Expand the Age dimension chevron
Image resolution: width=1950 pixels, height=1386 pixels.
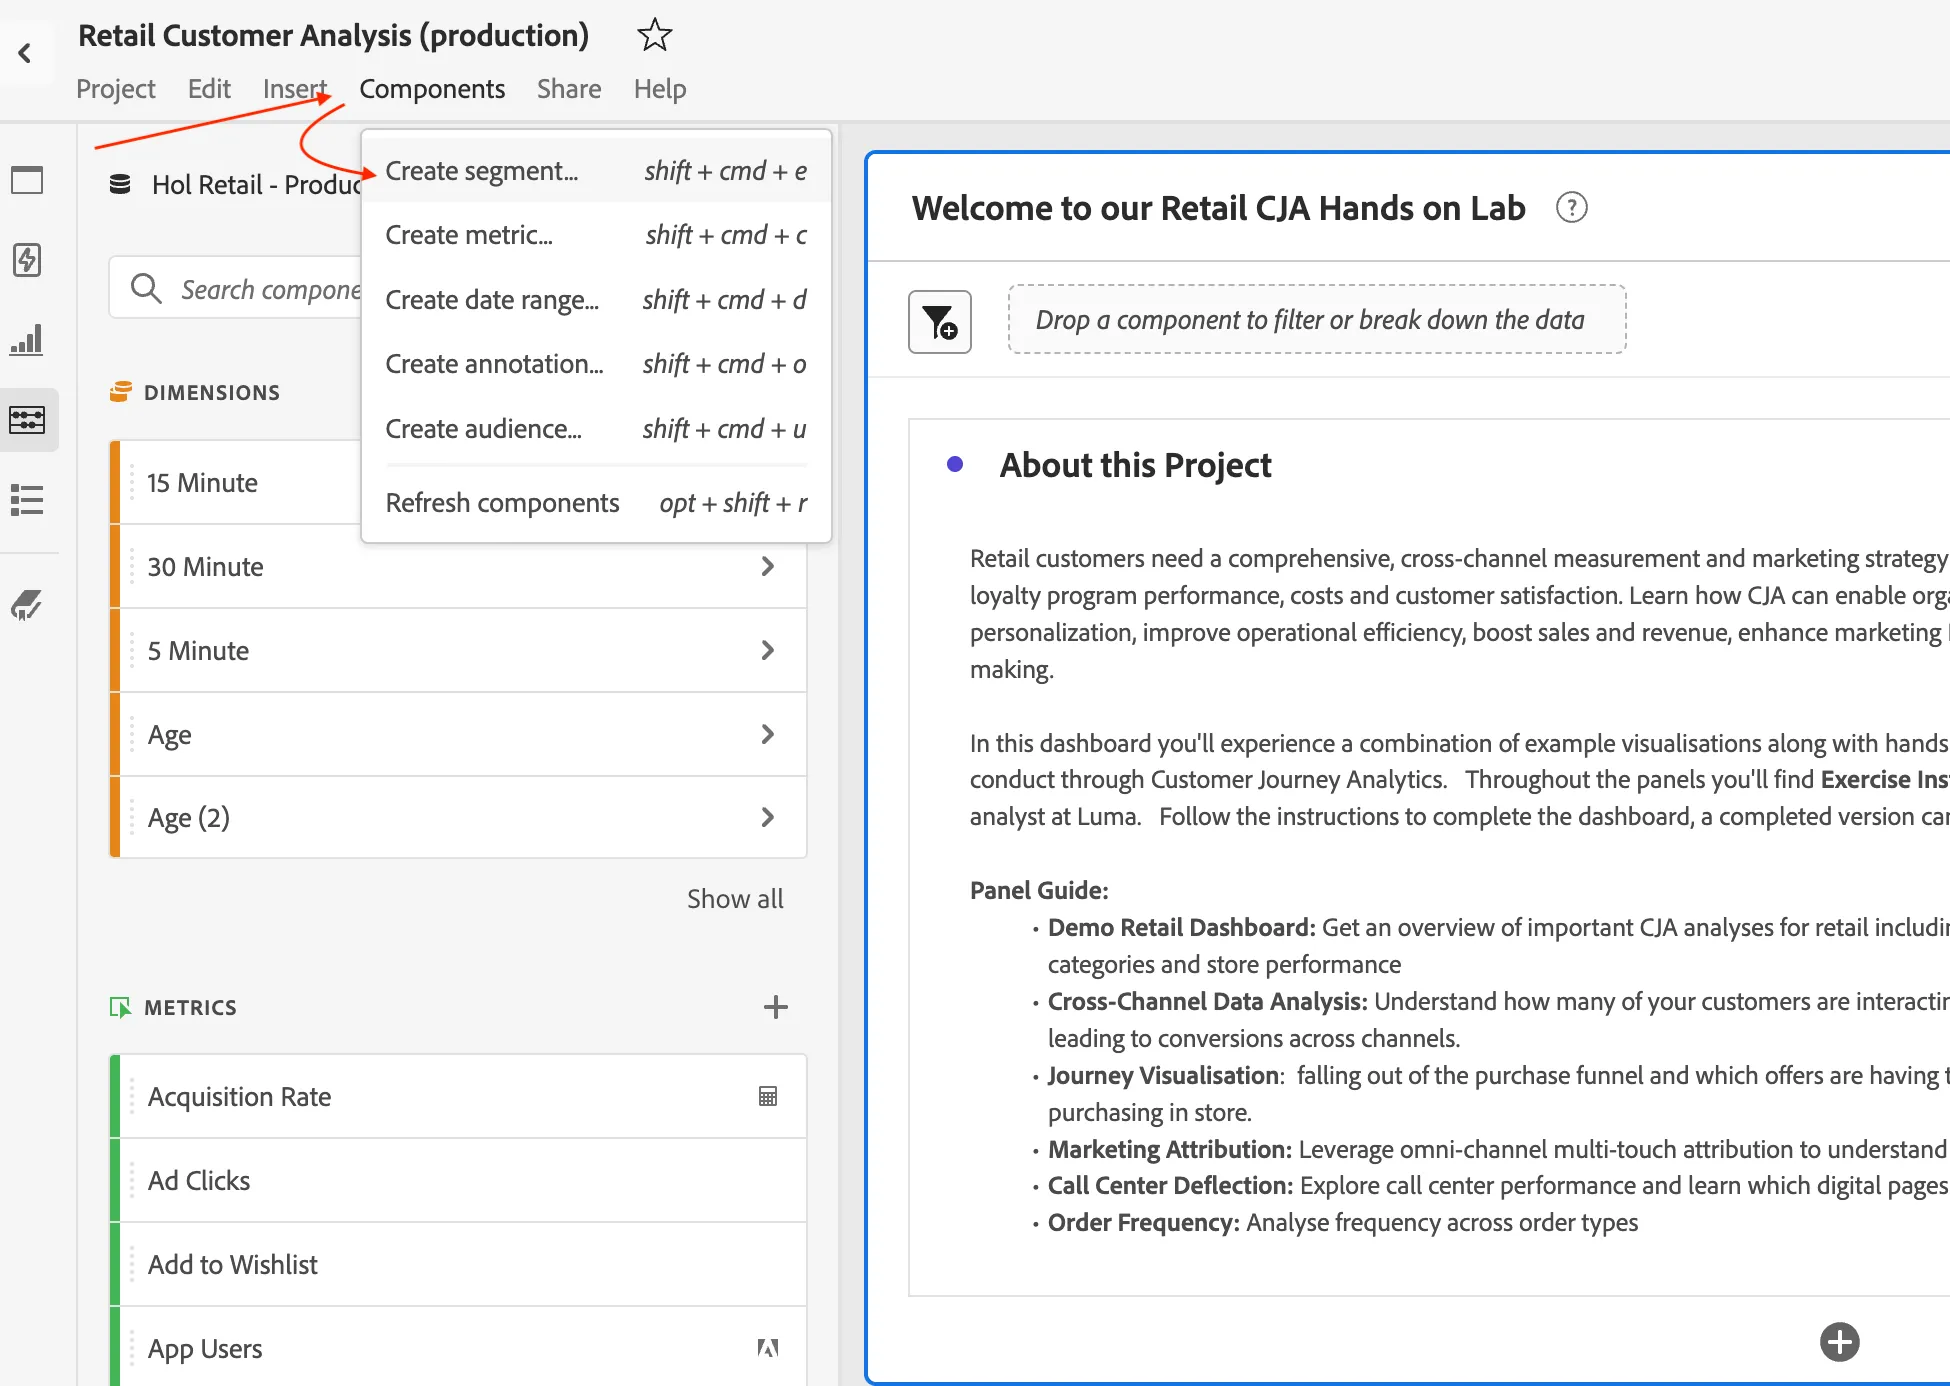pyautogui.click(x=768, y=734)
